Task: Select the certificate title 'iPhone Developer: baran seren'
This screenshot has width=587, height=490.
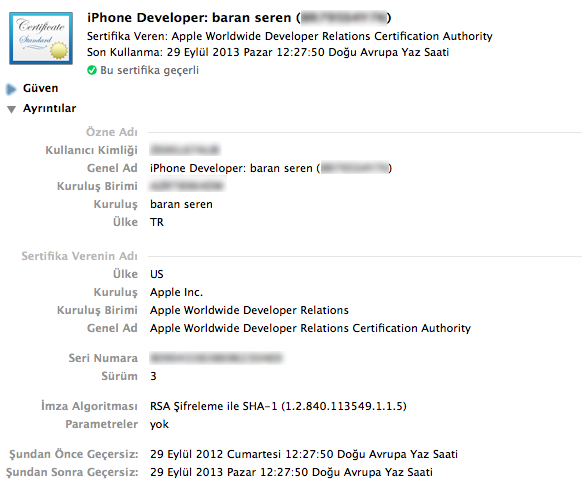Action: tap(239, 18)
